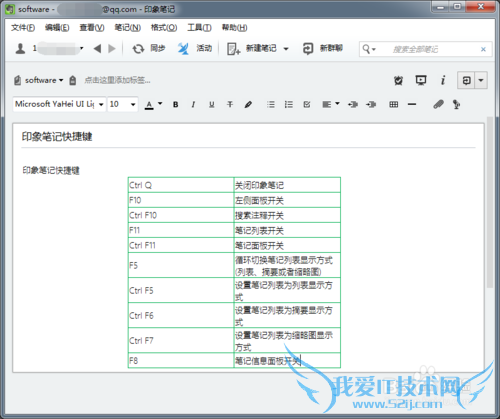Image resolution: width=500 pixels, height=419 pixels.
Task: Click the vertical scrollbar of the note
Action: click(x=489, y=202)
